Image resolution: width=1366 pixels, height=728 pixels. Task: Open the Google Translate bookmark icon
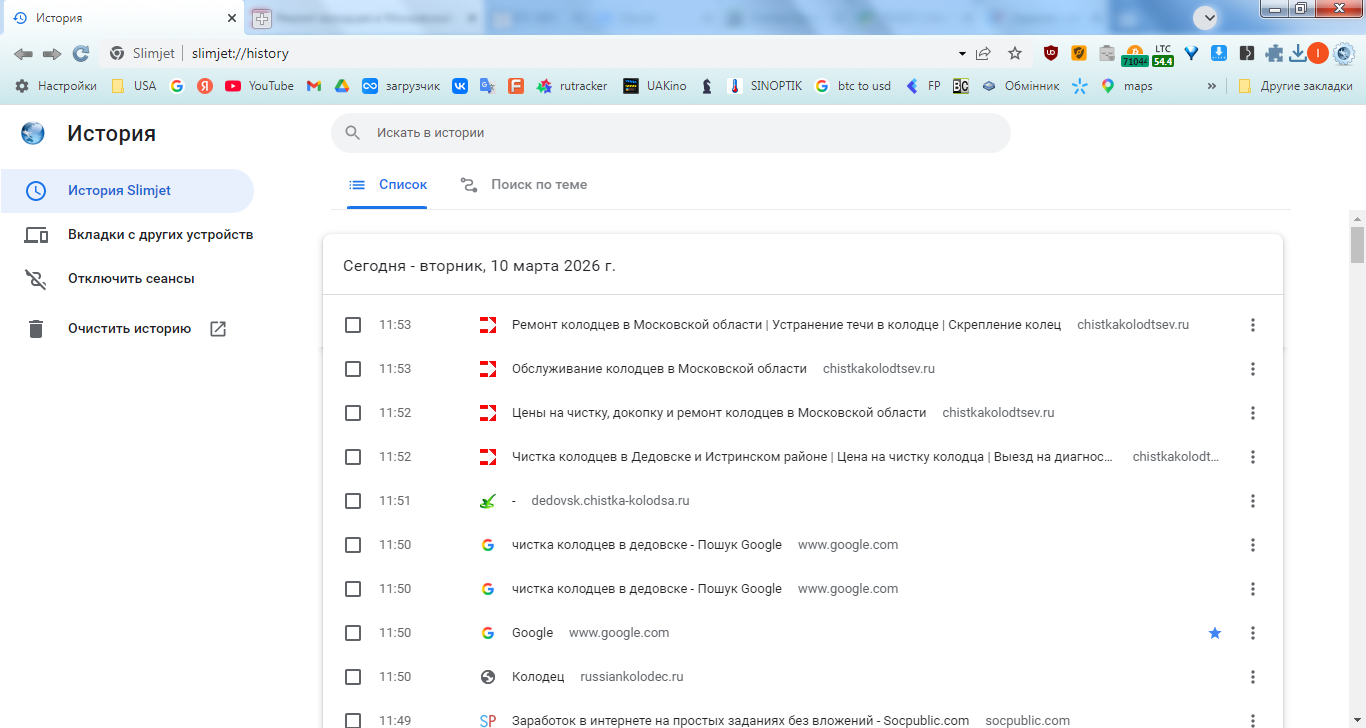click(488, 86)
